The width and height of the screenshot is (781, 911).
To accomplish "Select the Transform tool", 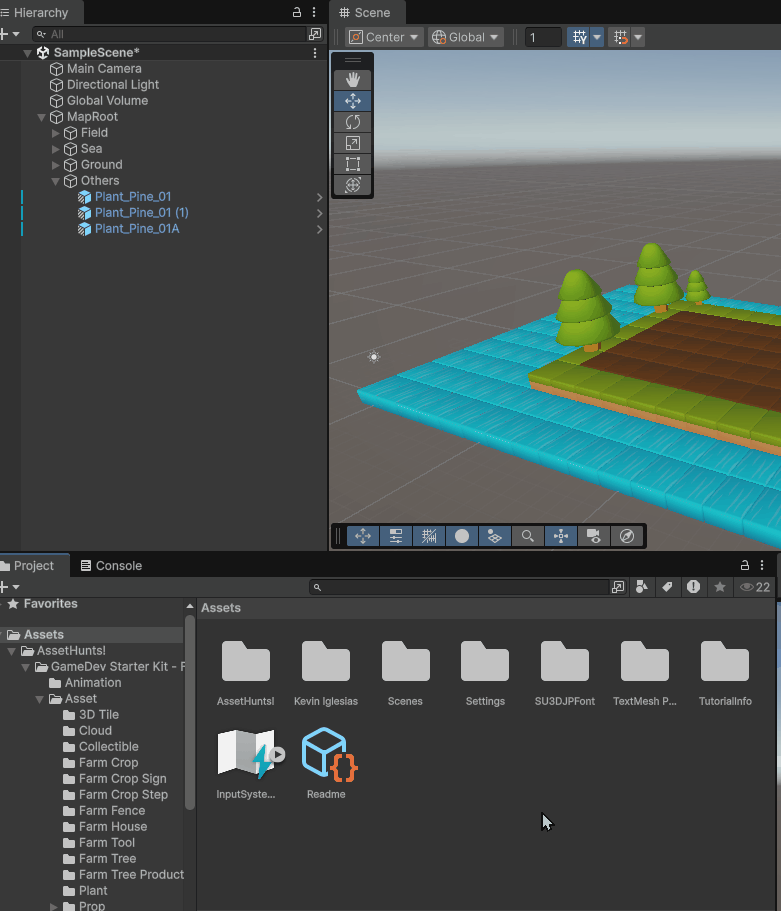I will [x=353, y=185].
